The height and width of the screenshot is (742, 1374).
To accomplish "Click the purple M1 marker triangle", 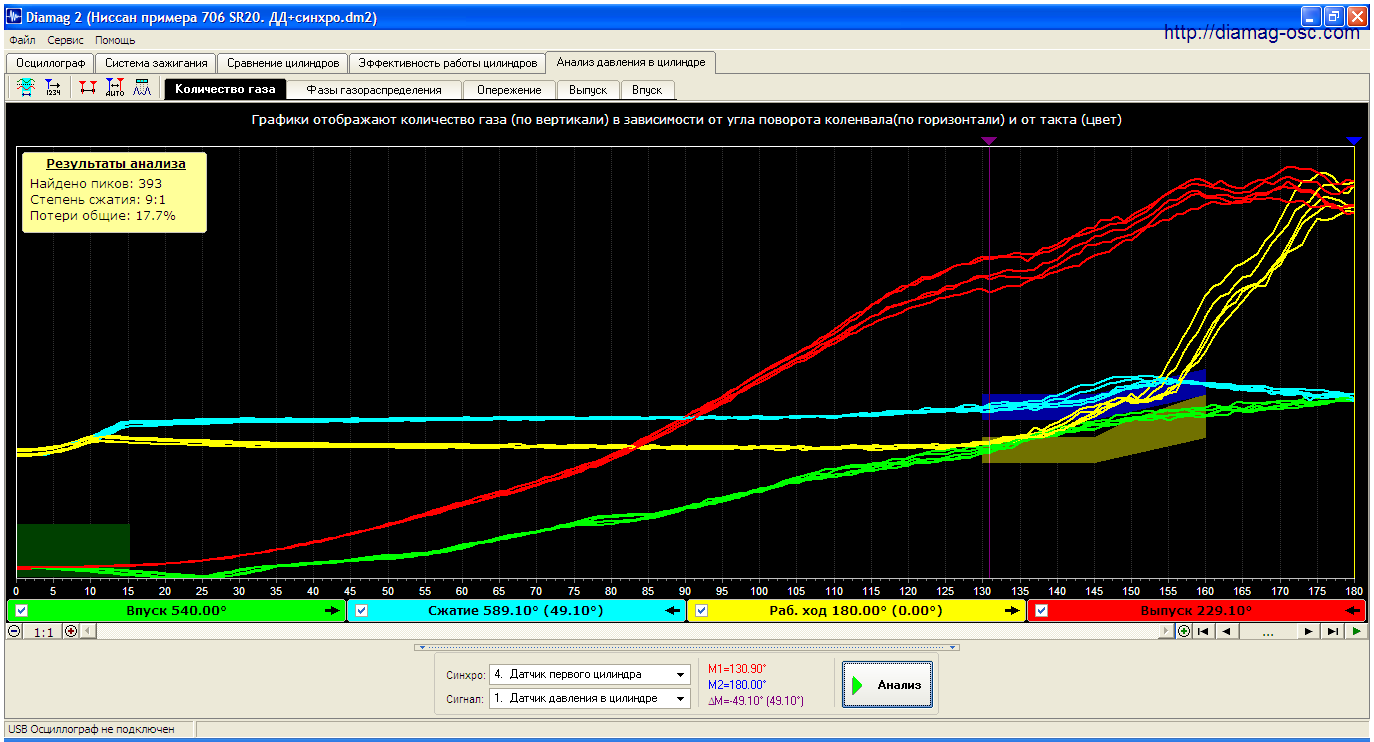I will pyautogui.click(x=989, y=142).
